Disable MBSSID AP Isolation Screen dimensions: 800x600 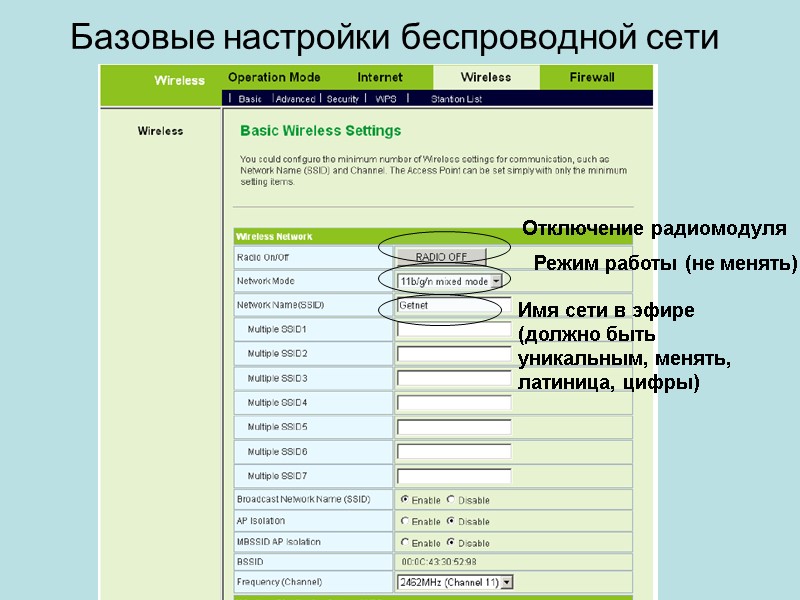point(451,543)
